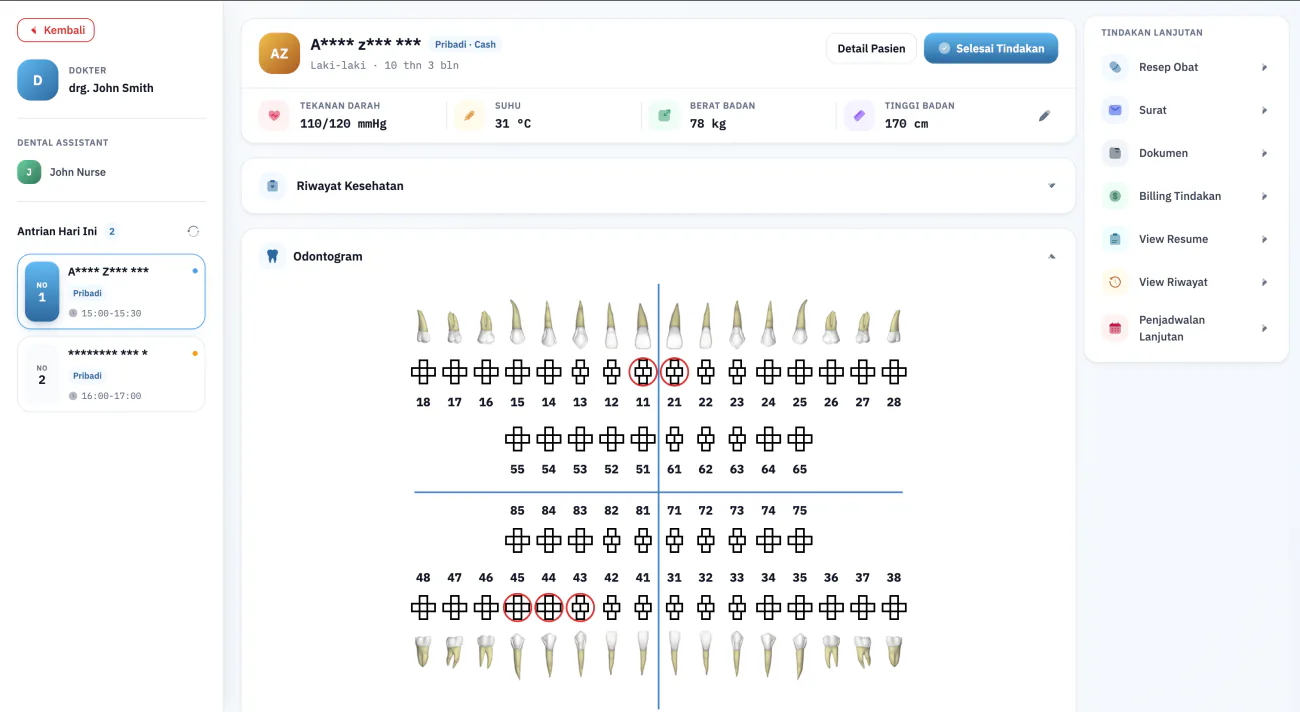Click the Billing Tindakan money icon
Screen dimensions: 1300x712
[1115, 196]
